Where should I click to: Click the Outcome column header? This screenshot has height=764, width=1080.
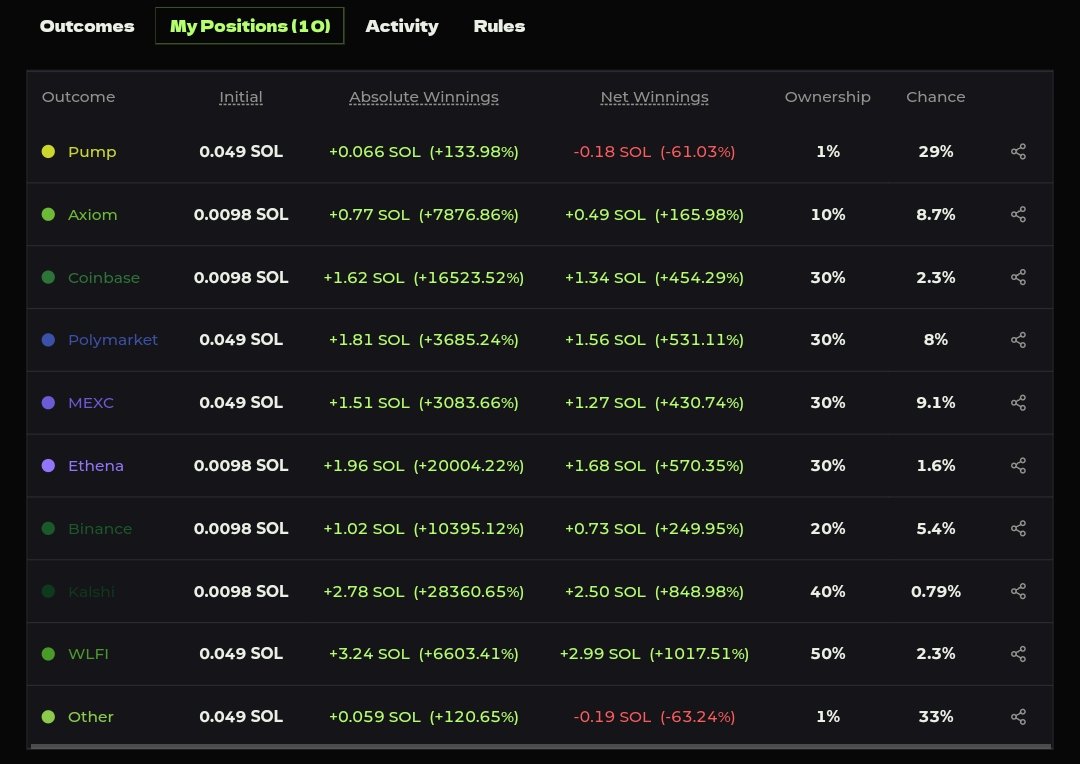(x=79, y=97)
